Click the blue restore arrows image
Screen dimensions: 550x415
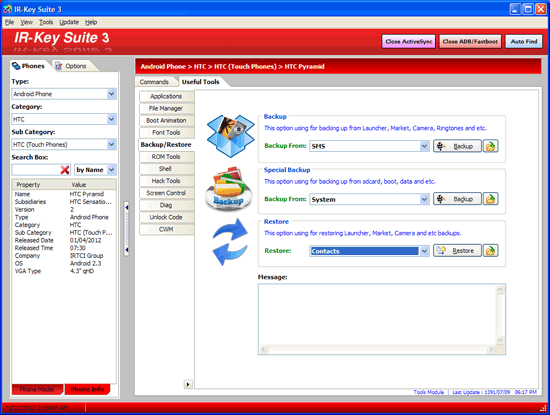pos(230,242)
